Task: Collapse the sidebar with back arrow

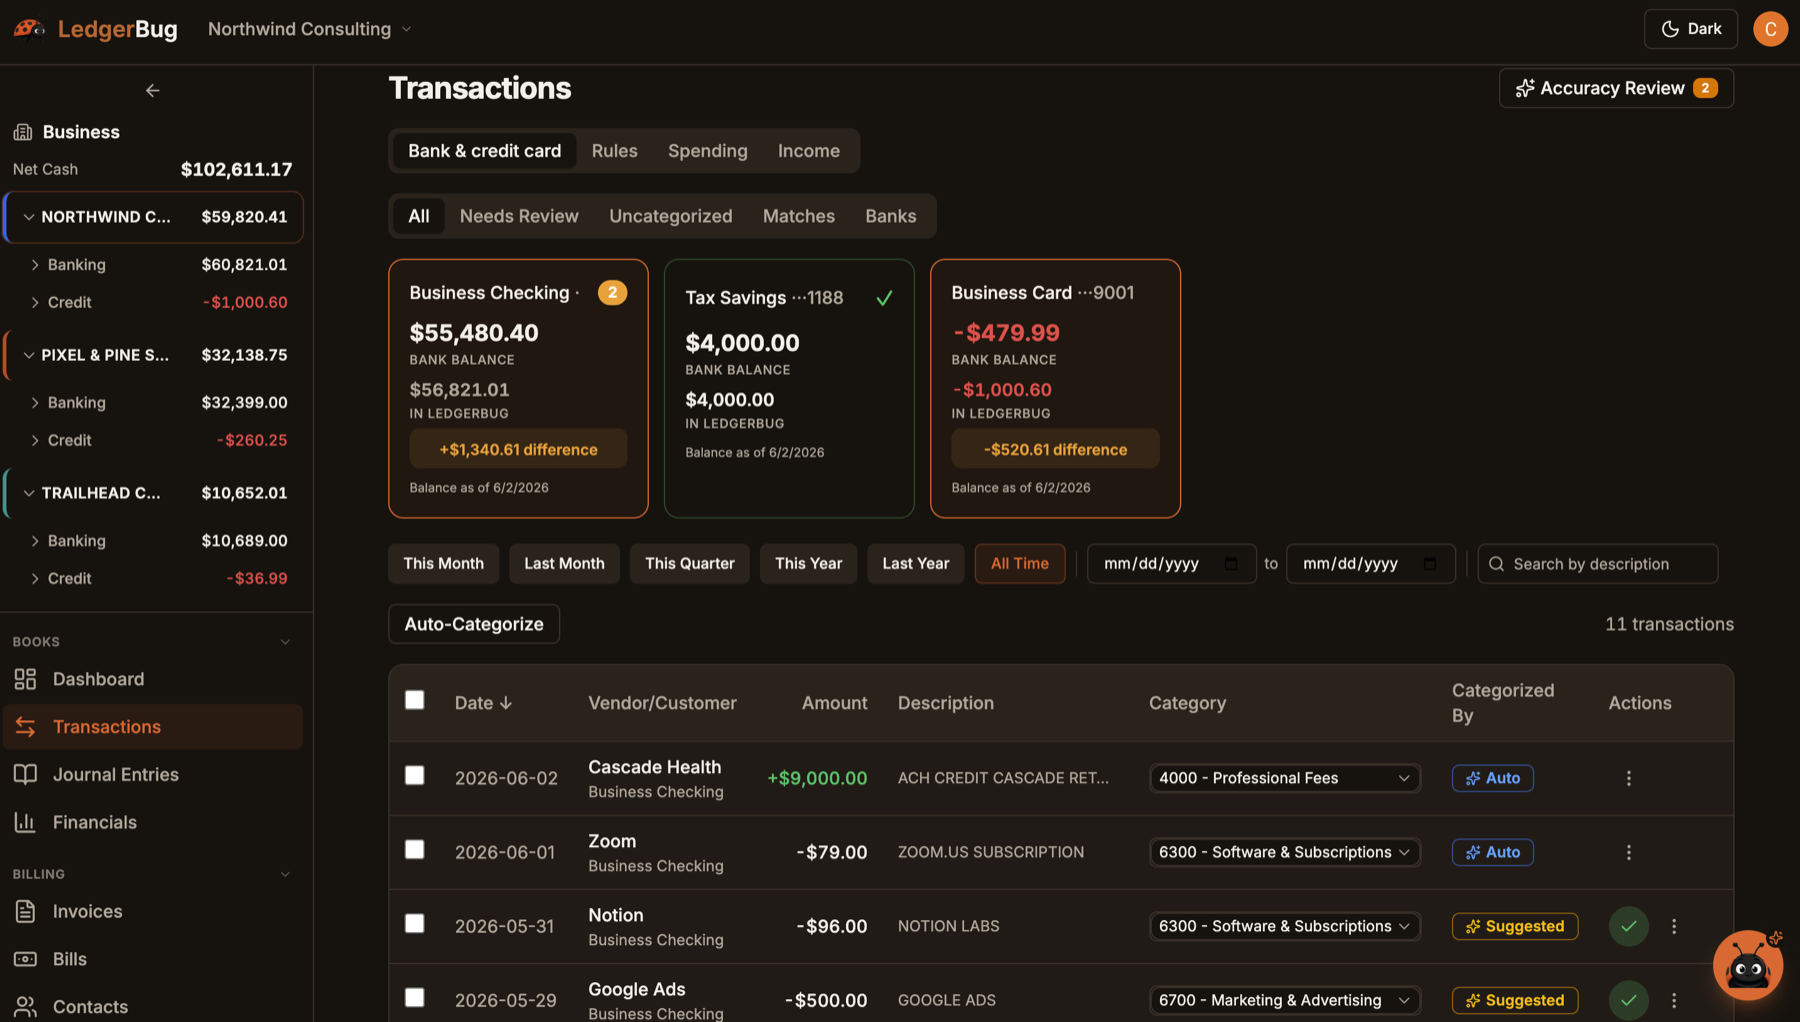Action: point(152,90)
